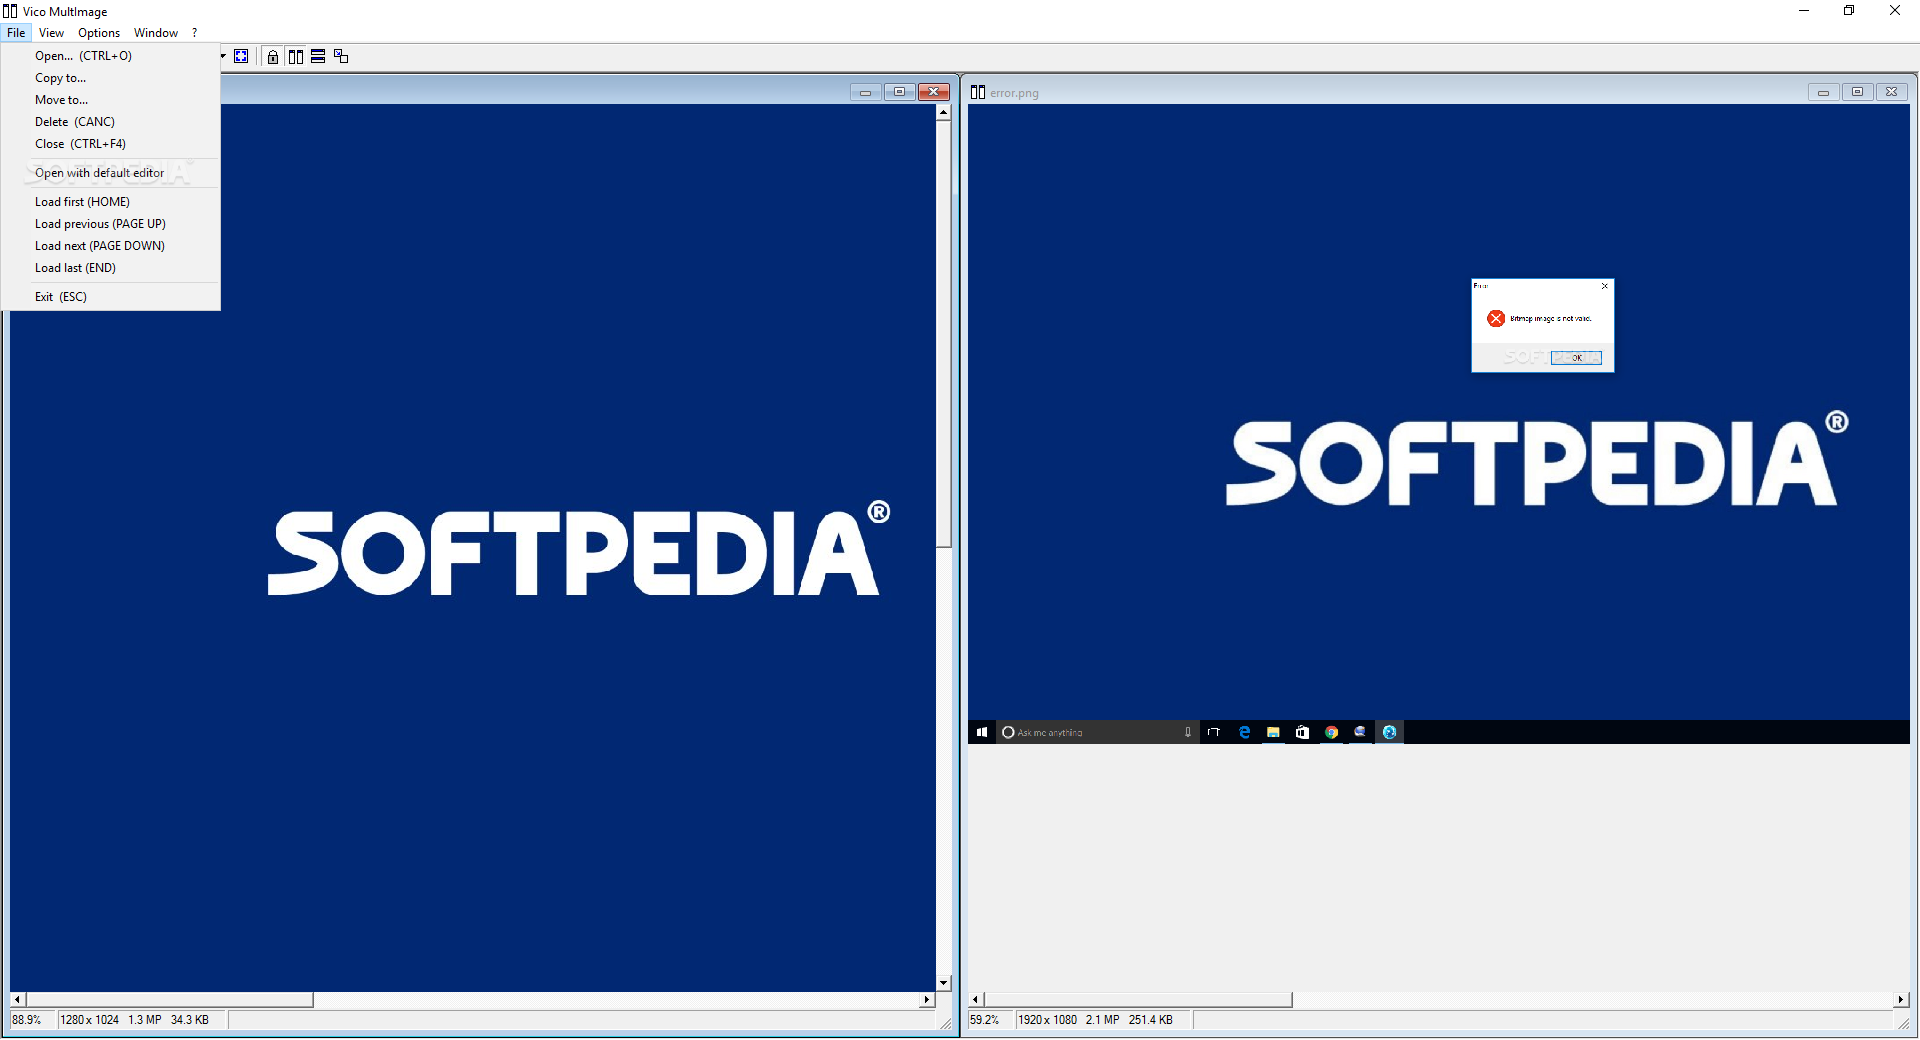Open the ? help menu
1920x1040 pixels.
pos(194,33)
